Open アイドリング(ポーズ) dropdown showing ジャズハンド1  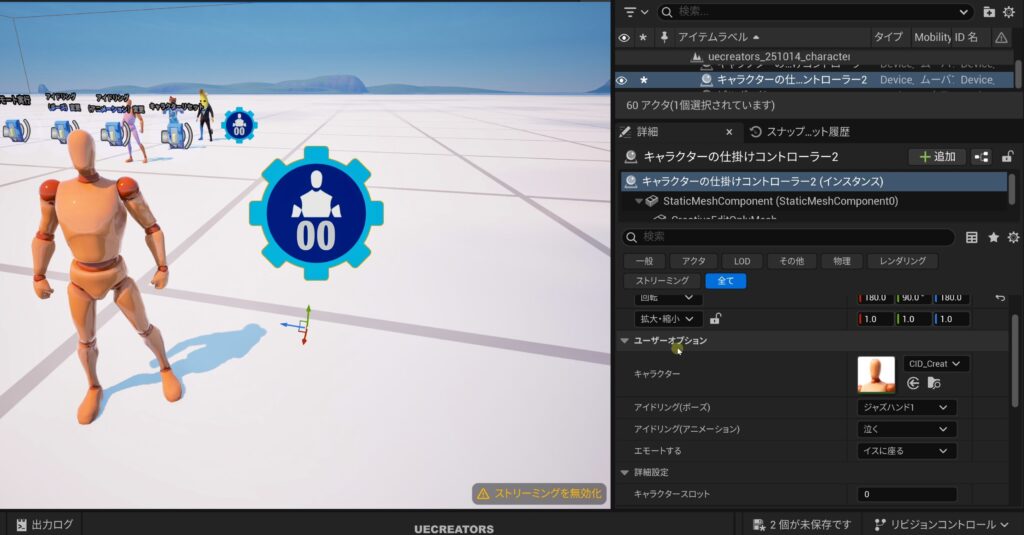pyautogui.click(x=906, y=408)
